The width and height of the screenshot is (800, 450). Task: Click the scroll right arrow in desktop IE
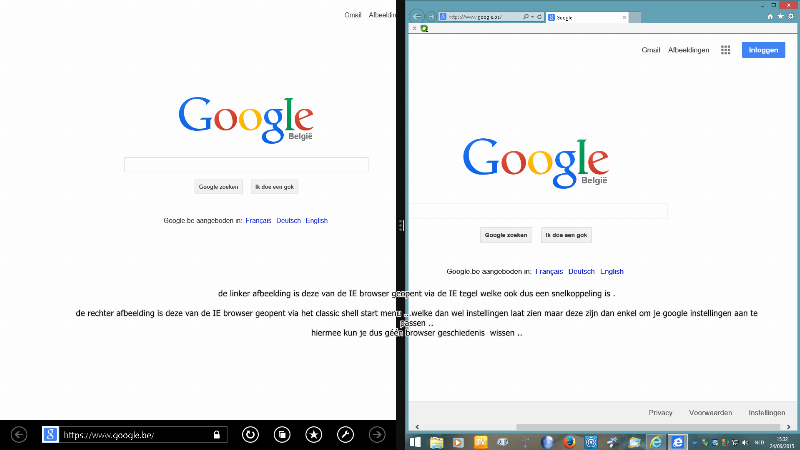coord(789,427)
